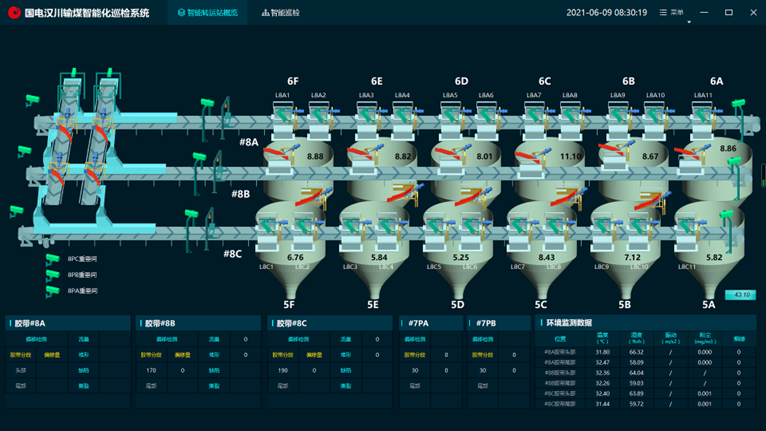Select the 8PA重垂间 camera icon
The width and height of the screenshot is (766, 431).
click(x=53, y=291)
